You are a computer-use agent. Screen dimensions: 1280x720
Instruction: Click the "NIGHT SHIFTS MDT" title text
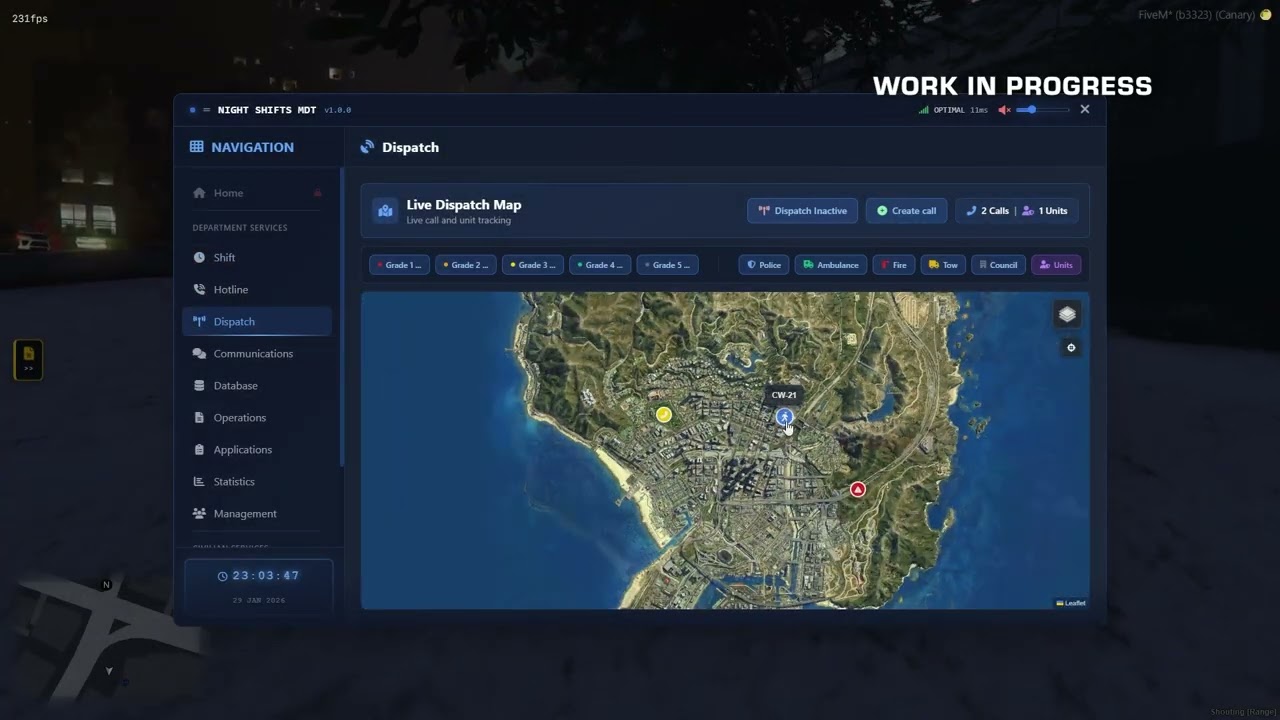(x=267, y=110)
